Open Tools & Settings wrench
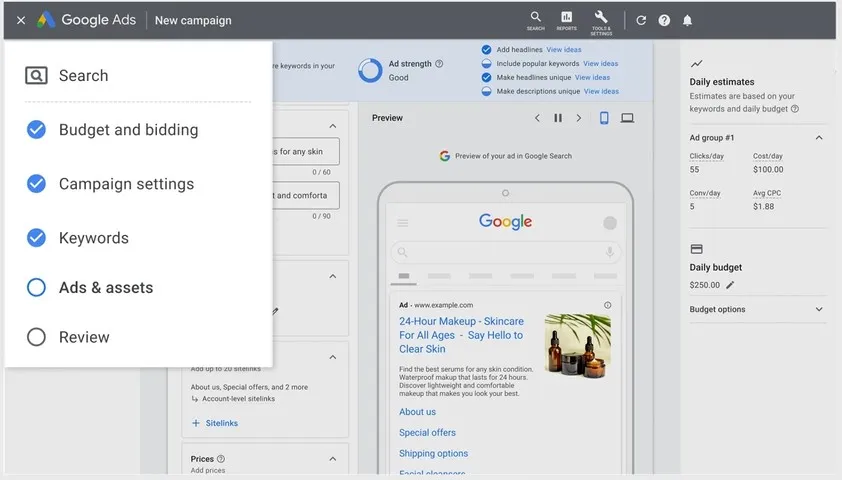This screenshot has width=842, height=480. coord(601,23)
